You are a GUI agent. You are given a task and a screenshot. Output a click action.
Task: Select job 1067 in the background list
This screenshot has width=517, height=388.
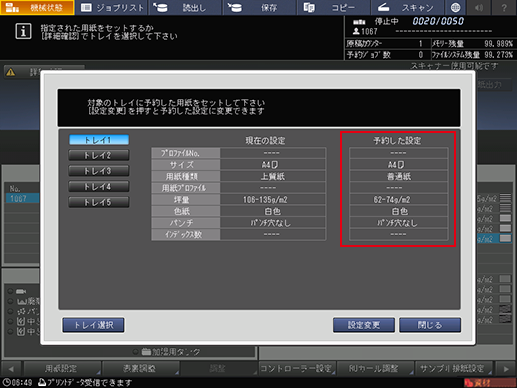[22, 199]
